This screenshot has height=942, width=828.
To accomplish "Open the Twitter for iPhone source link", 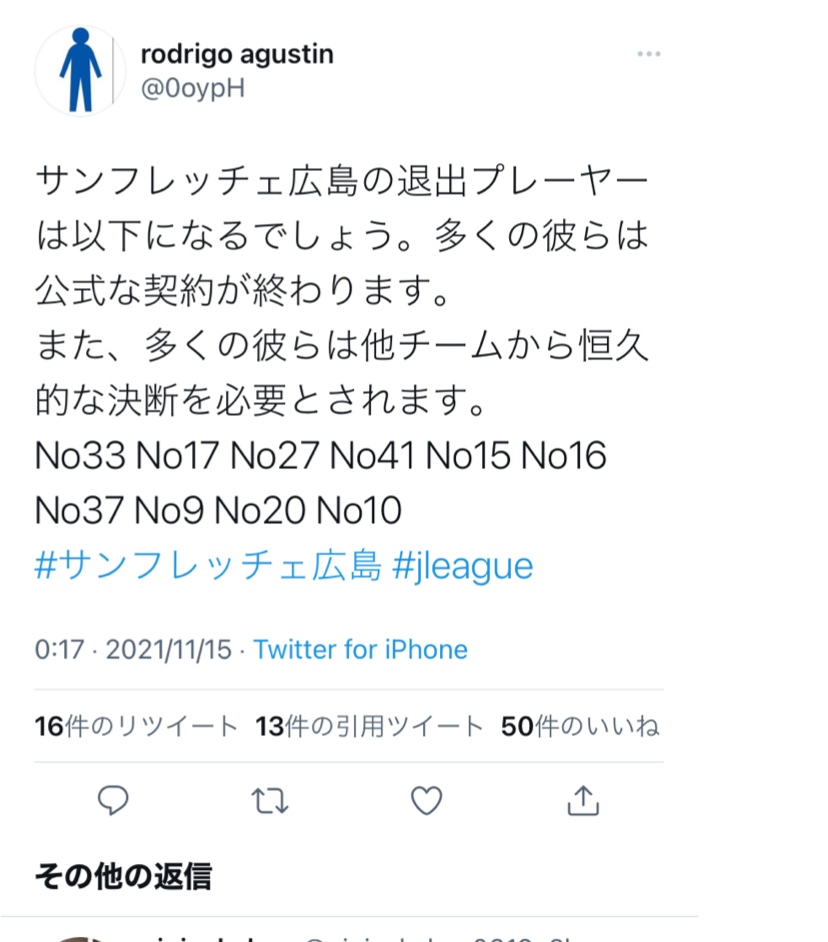I will pos(361,649).
